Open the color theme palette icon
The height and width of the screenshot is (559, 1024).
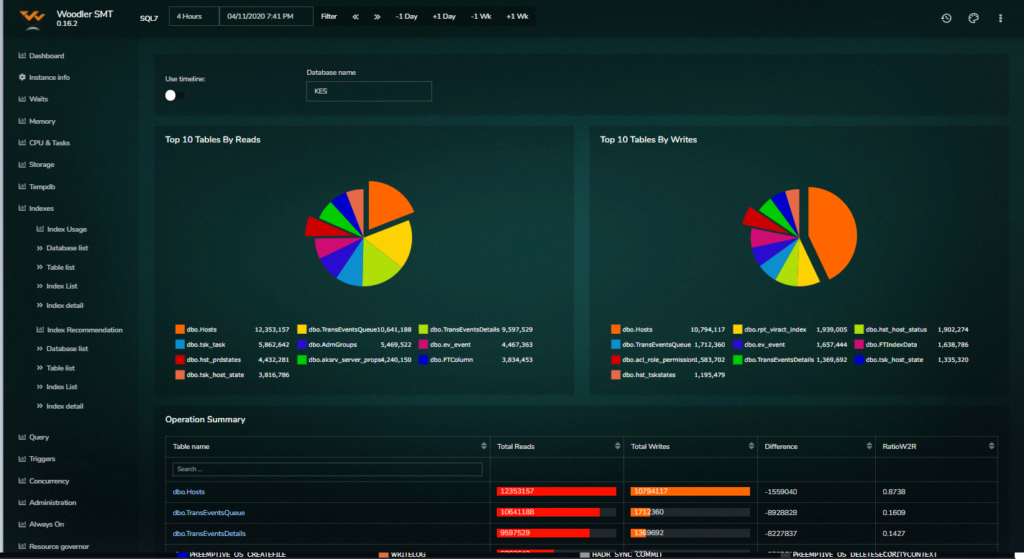point(973,18)
